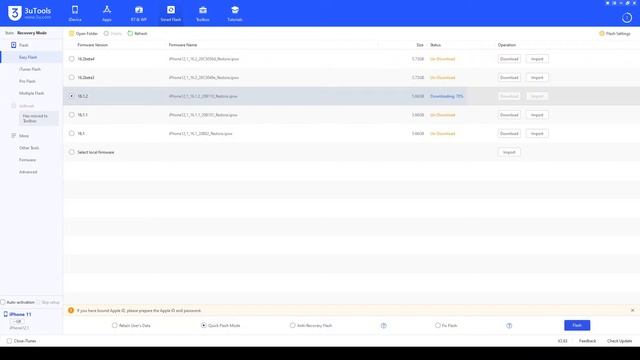640x360 pixels.
Task: Import firmware for 16.2beta4 row
Action: [x=537, y=59]
